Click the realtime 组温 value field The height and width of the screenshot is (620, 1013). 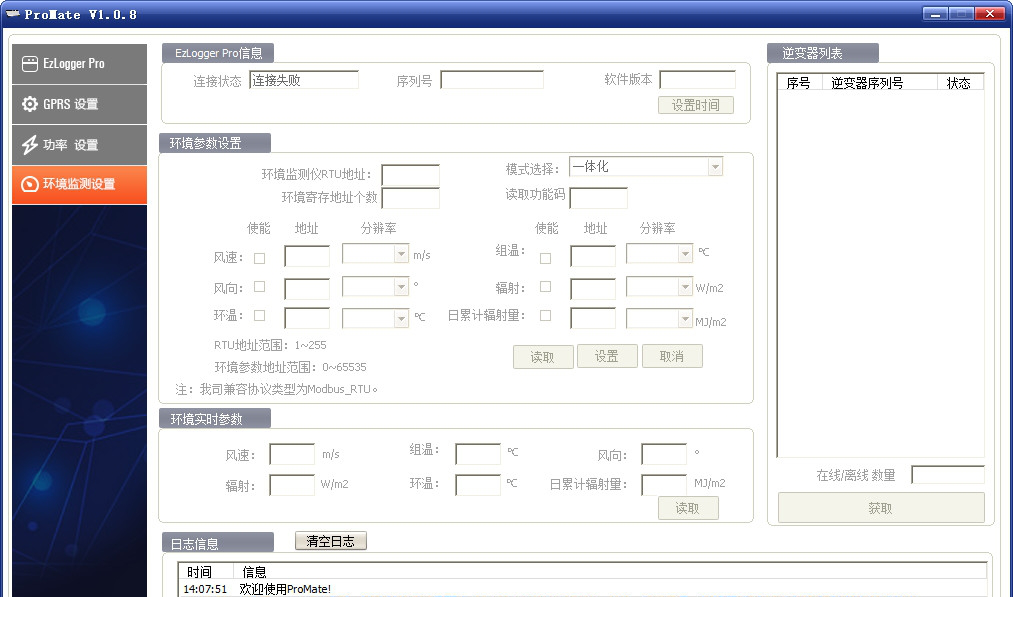click(x=478, y=454)
